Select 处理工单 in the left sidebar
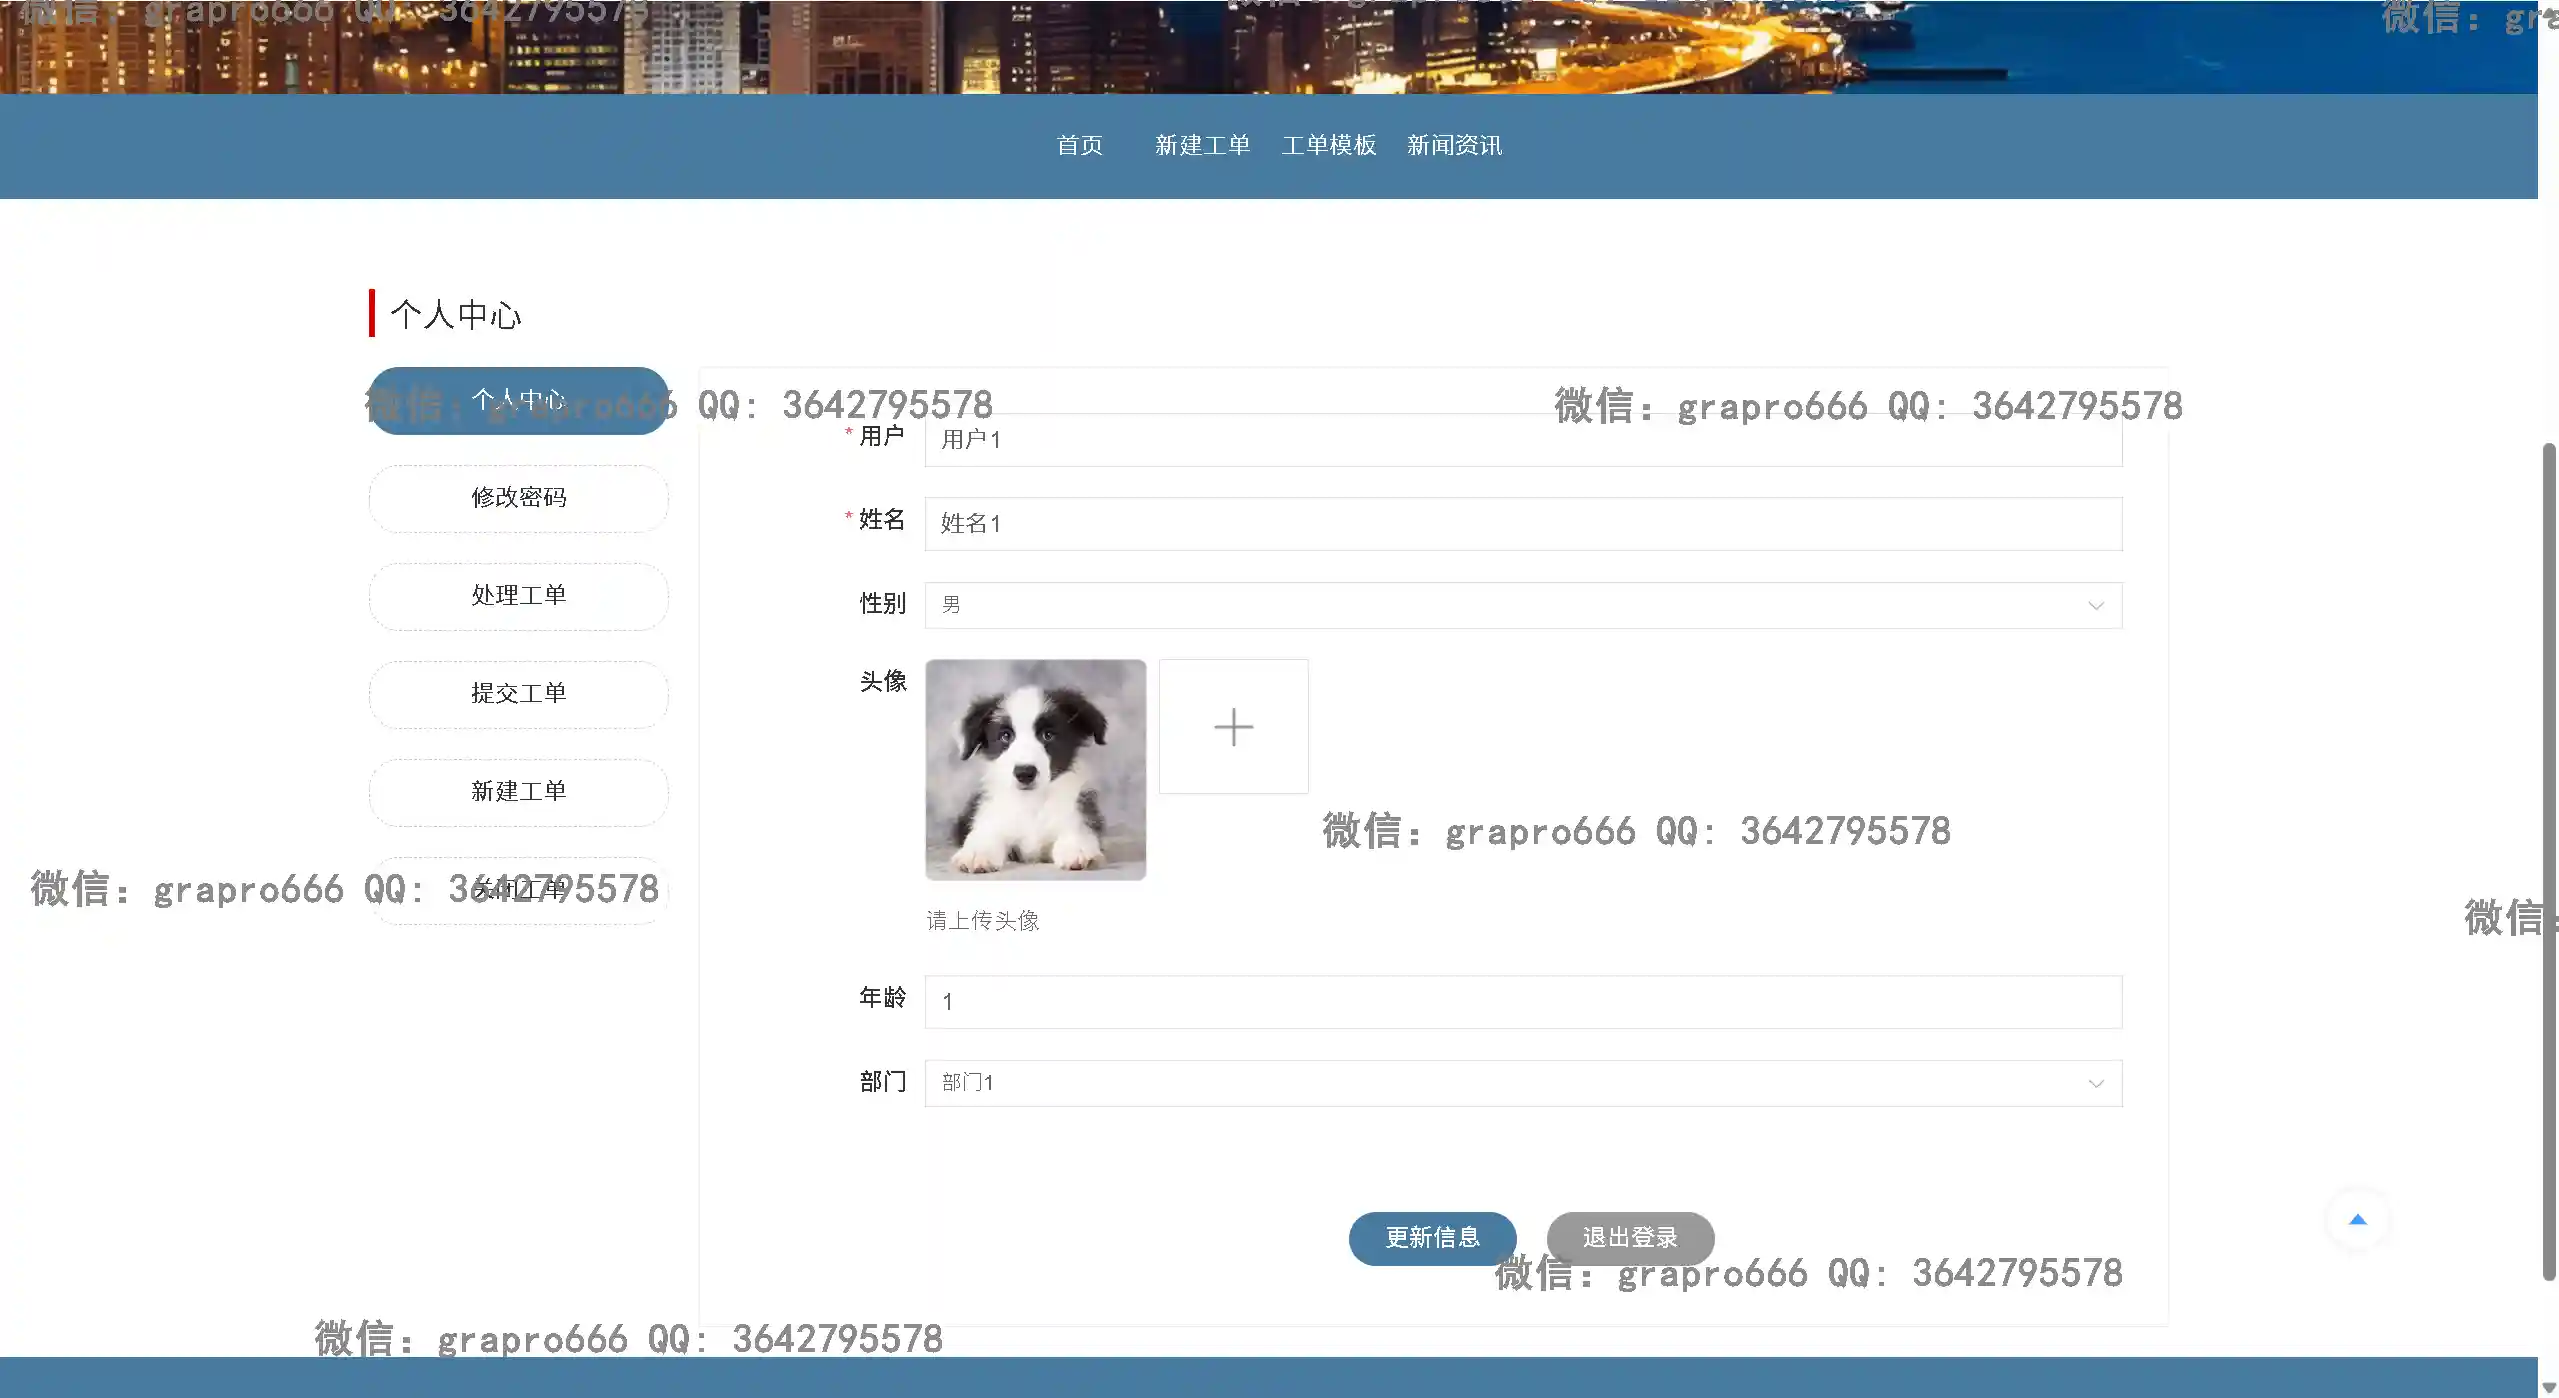 (518, 596)
